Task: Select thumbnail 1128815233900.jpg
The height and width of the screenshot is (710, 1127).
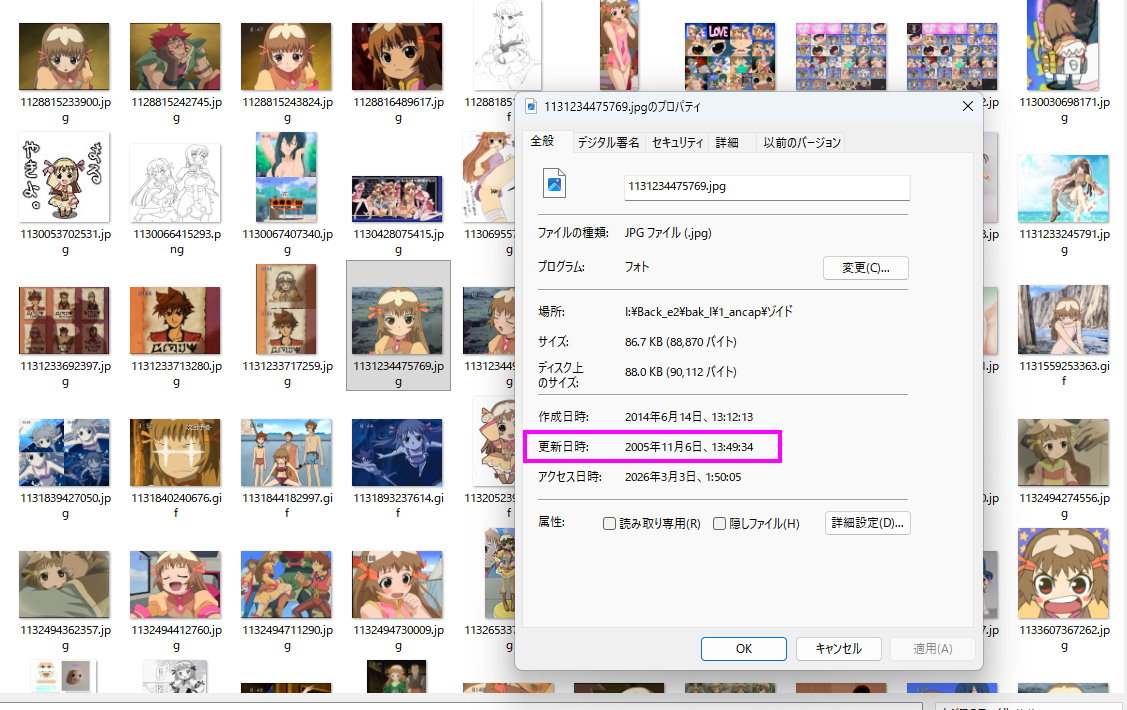Action: coord(65,58)
